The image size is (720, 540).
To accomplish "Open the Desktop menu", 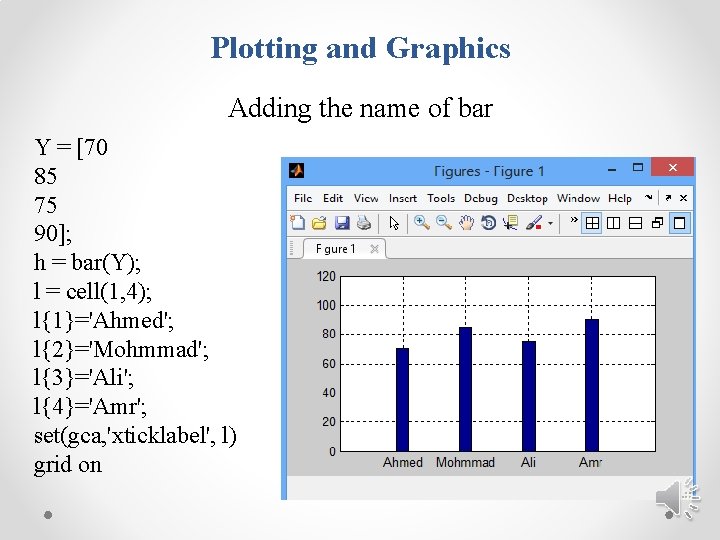I will [x=527, y=198].
